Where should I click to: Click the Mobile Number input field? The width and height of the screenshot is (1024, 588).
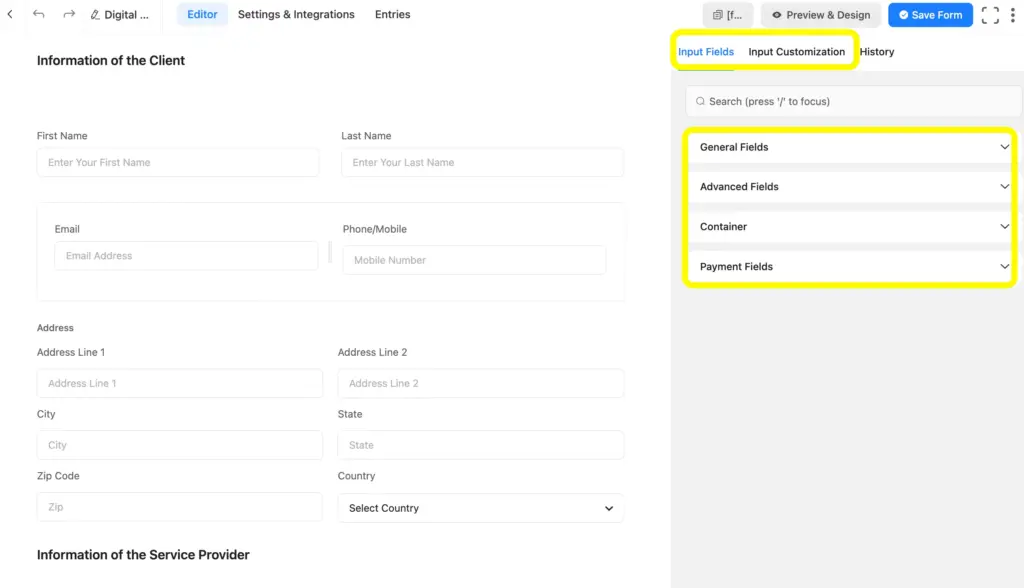tap(474, 260)
